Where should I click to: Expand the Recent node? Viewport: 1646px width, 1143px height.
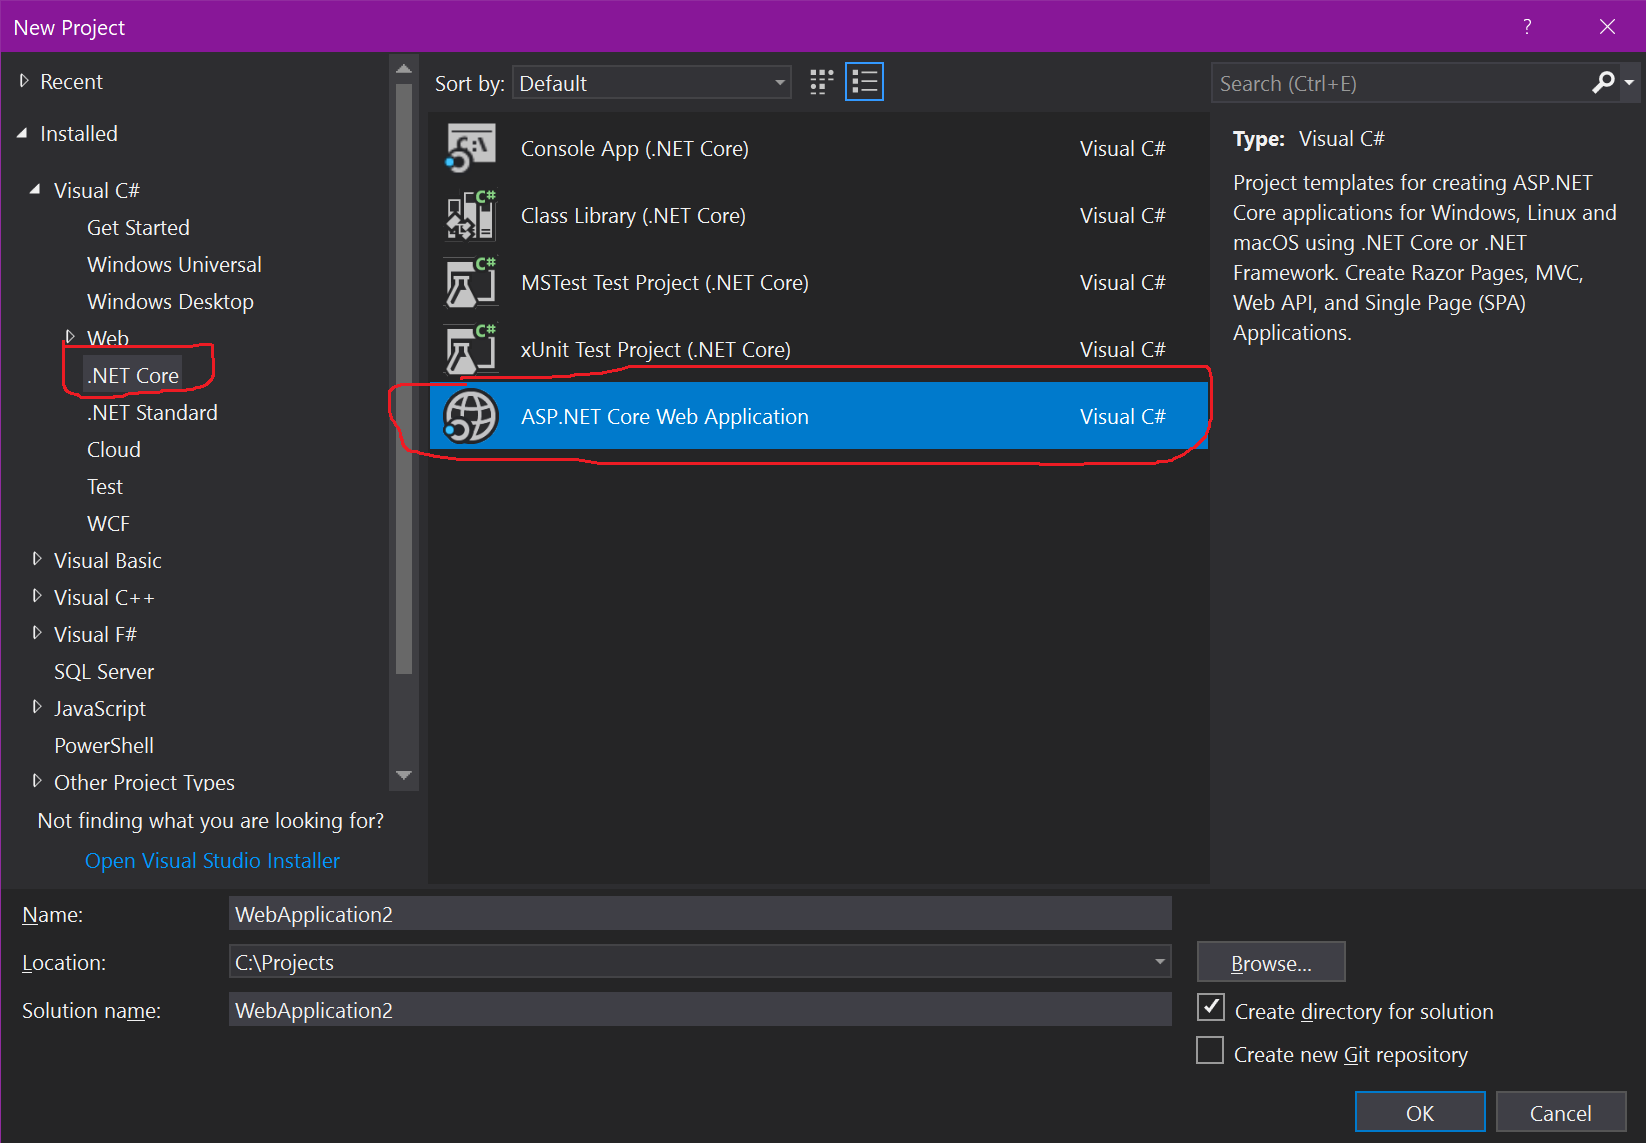(x=24, y=81)
